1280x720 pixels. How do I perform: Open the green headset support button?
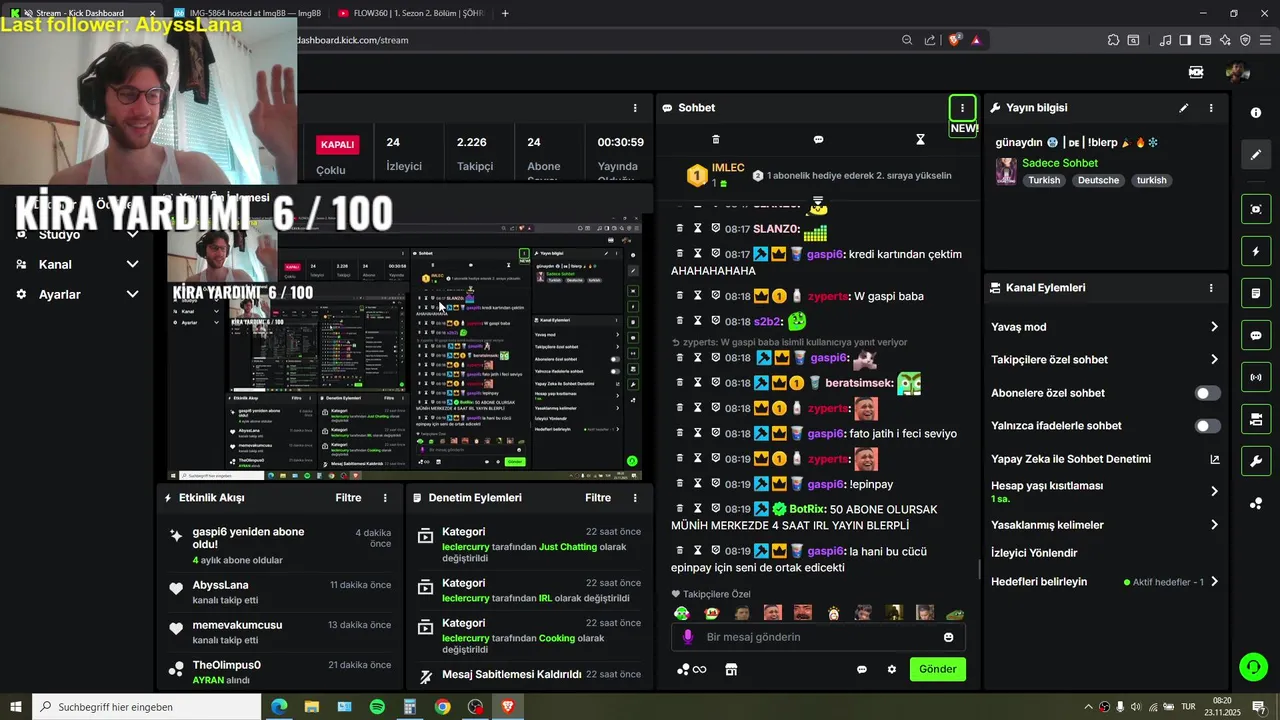coord(1252,666)
